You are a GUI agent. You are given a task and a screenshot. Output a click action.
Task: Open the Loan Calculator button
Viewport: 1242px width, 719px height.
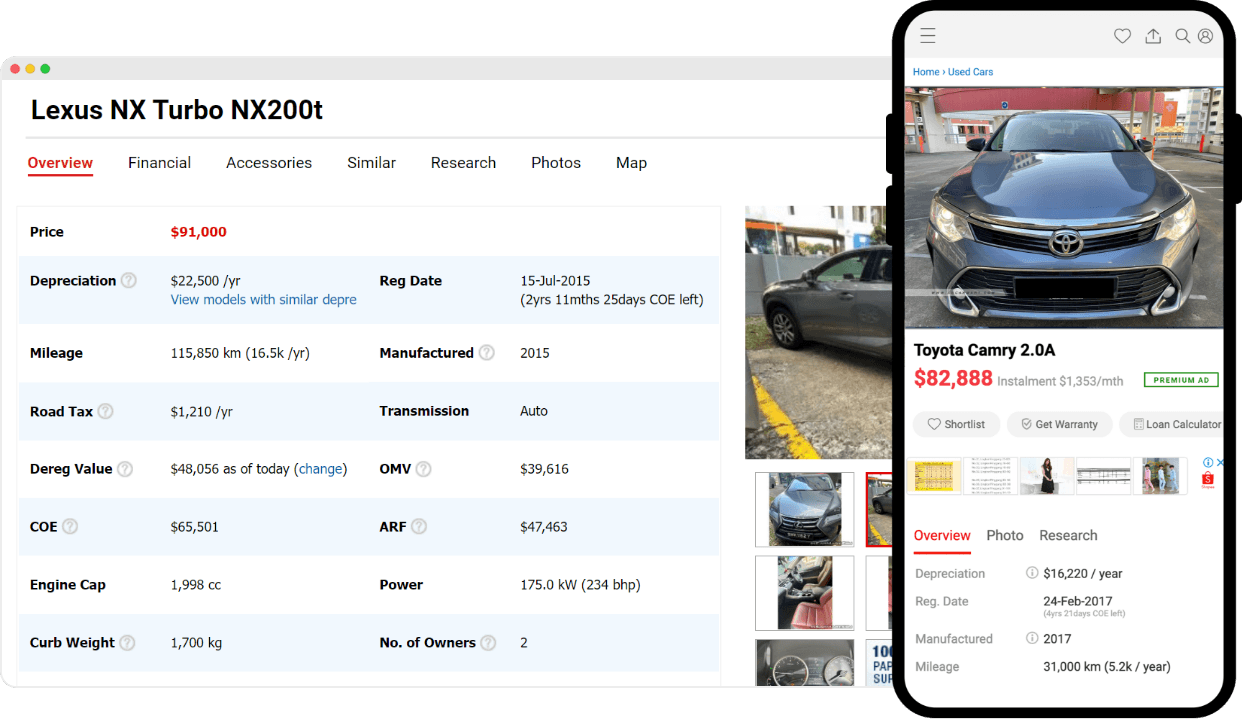click(x=1176, y=424)
